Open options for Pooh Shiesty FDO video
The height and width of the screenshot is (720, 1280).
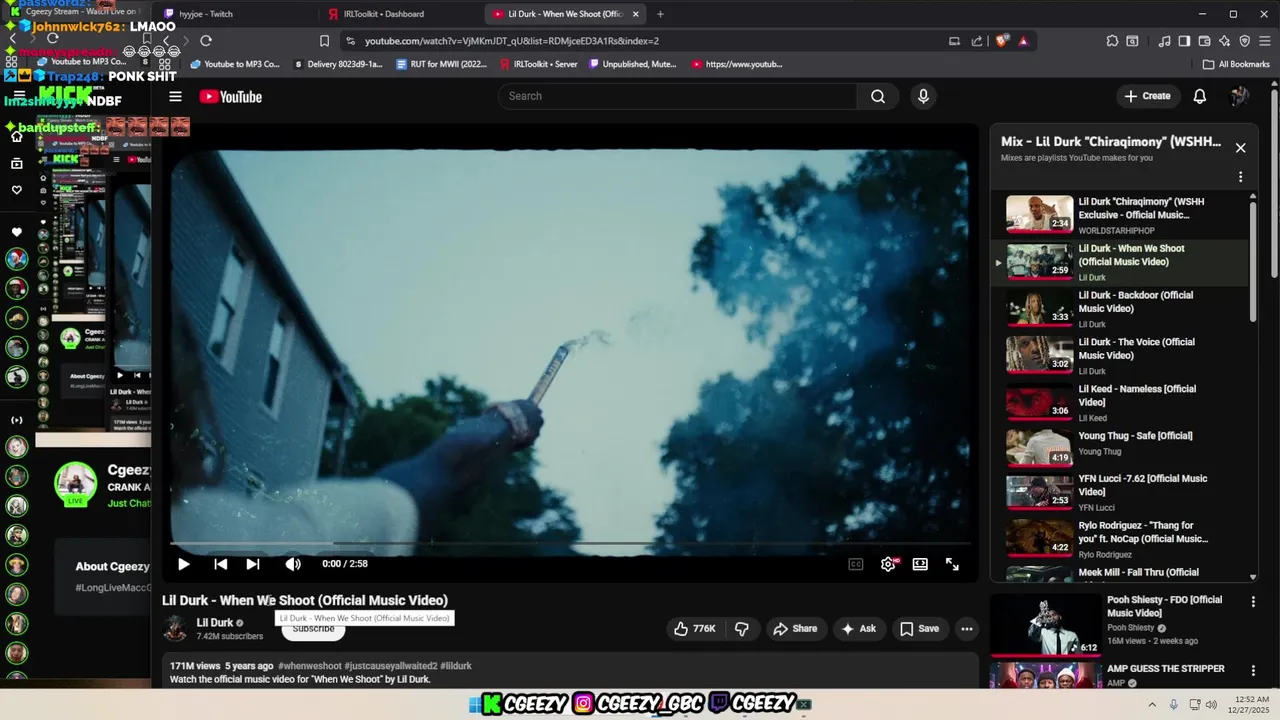1252,602
